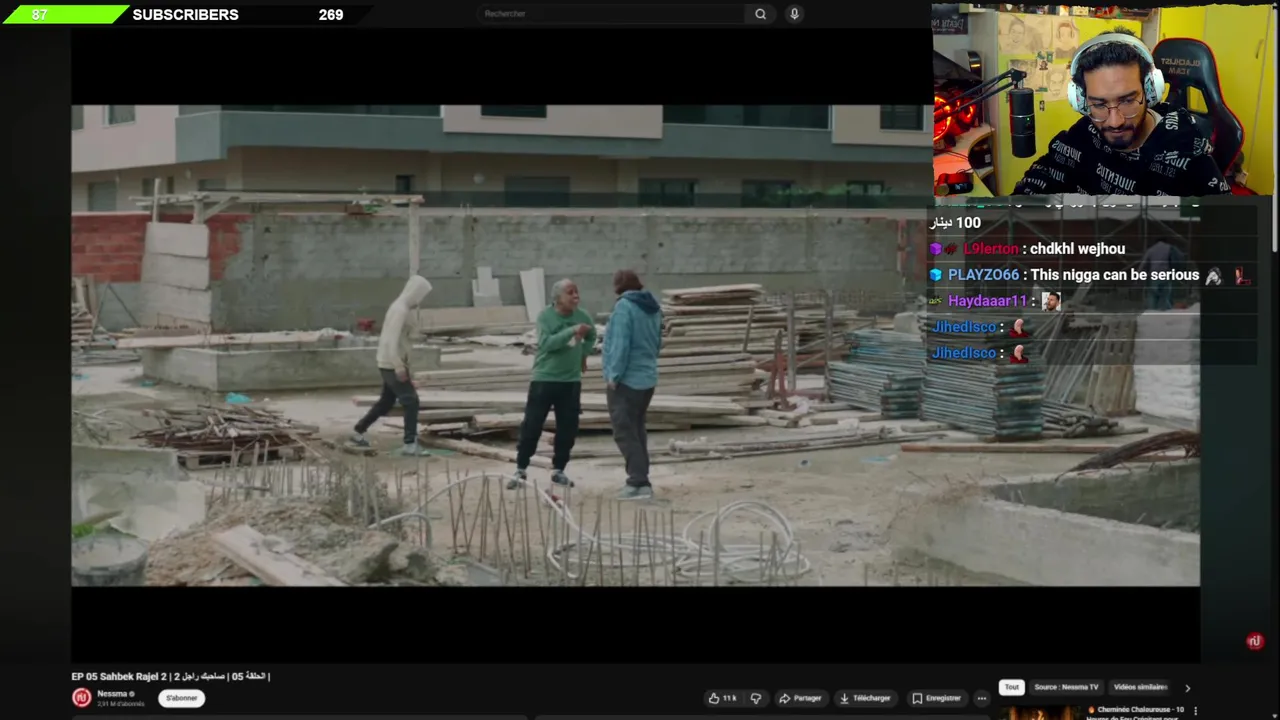Click PLAYZO66 chat username

[983, 275]
